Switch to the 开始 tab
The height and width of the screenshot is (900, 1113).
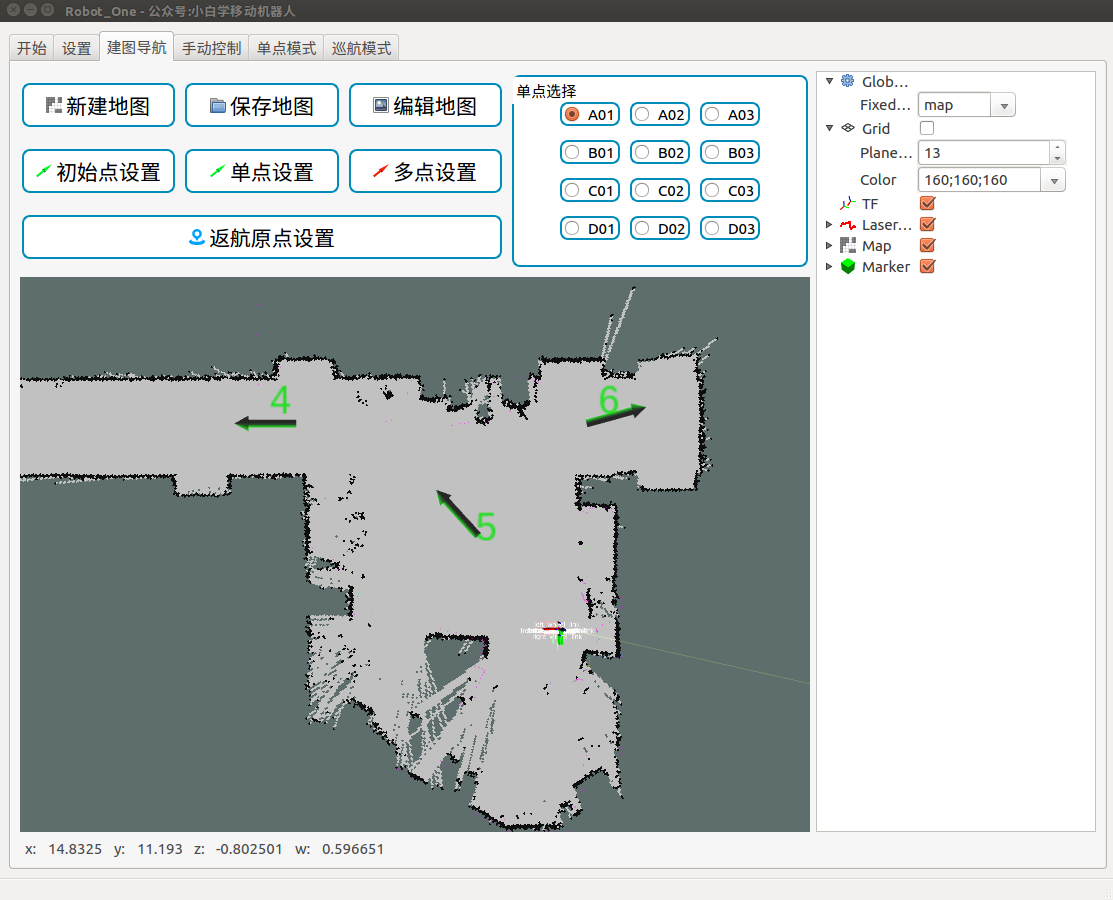tap(31, 48)
